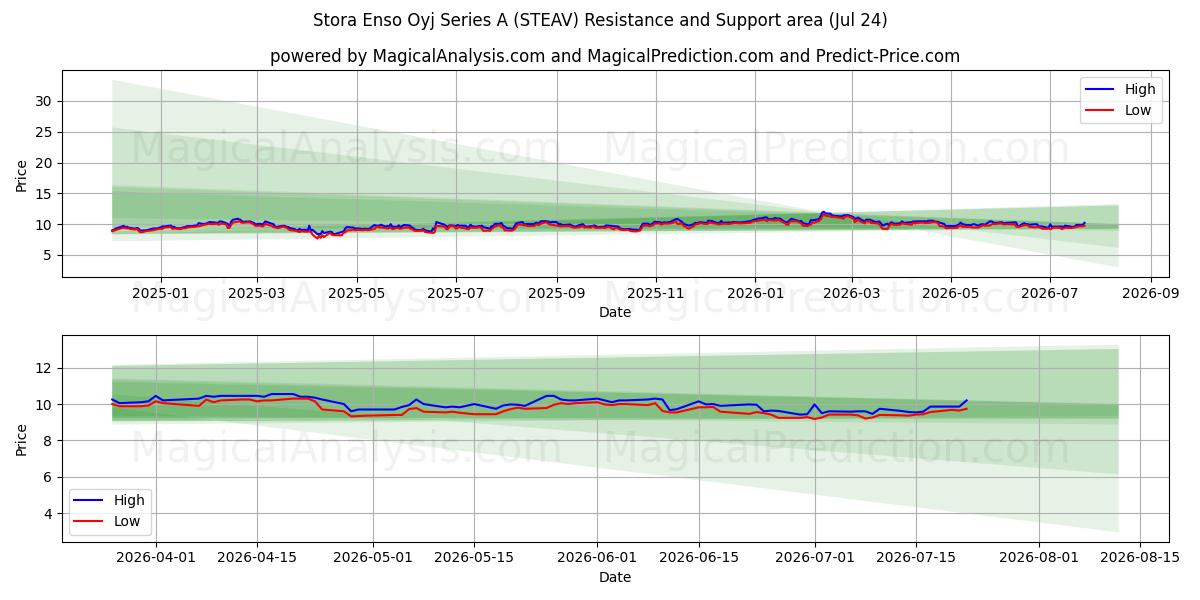Screen dimensions: 1200x600
Task: Click the 2026-01 tick label on top chart
Action: click(x=755, y=294)
